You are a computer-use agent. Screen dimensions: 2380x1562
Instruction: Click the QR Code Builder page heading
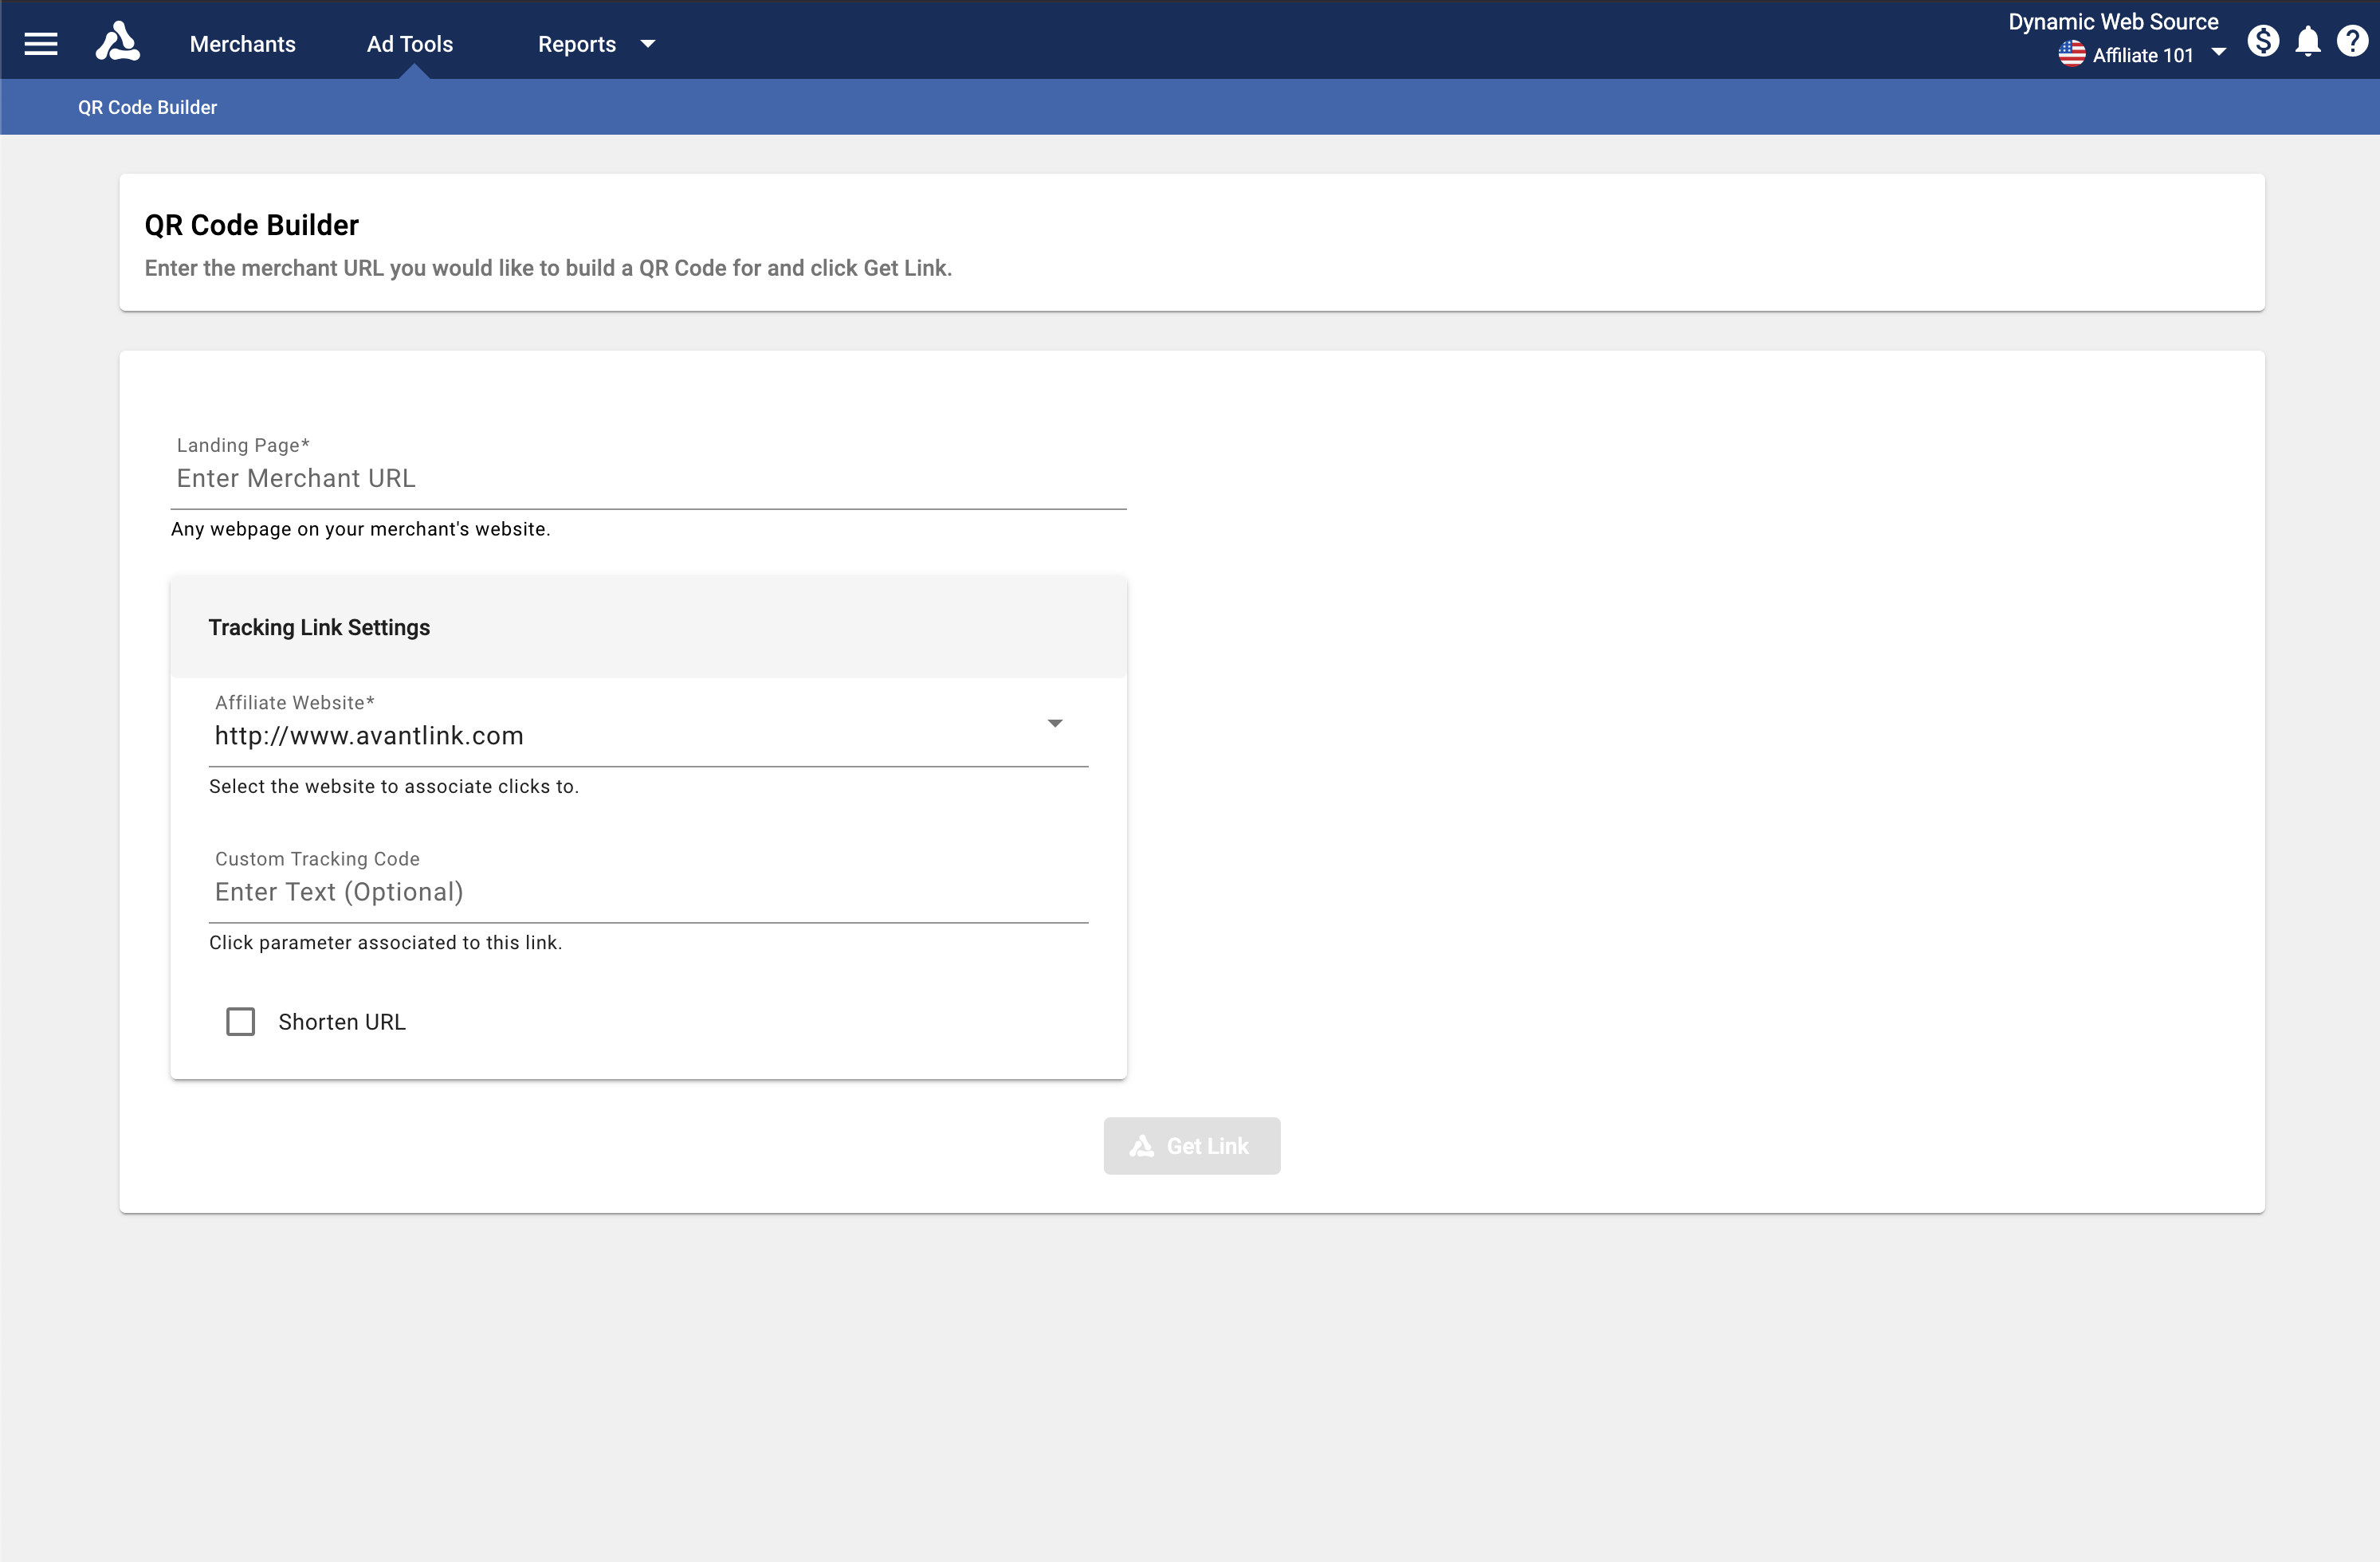pos(252,225)
